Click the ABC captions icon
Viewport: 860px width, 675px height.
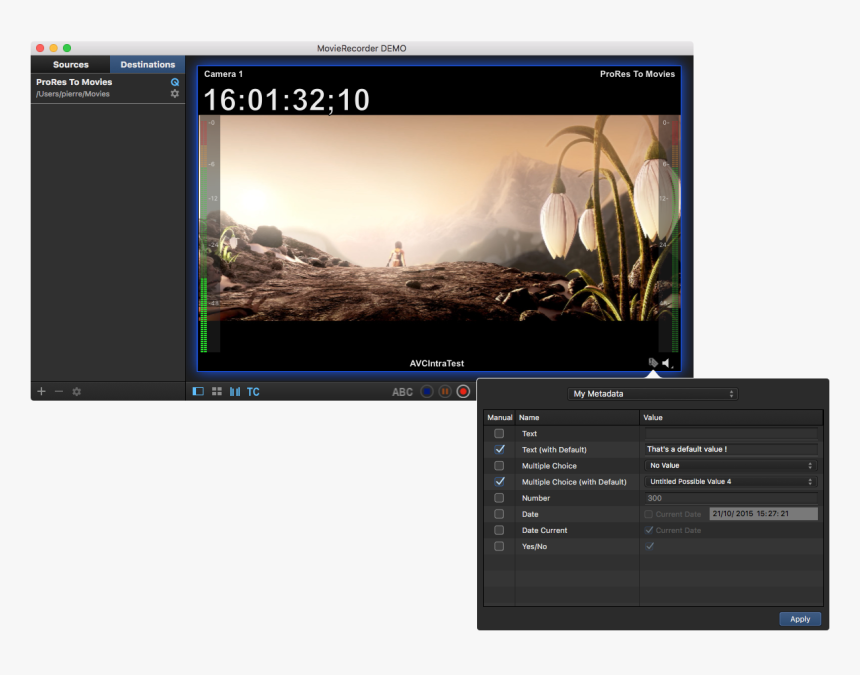pyautogui.click(x=402, y=392)
